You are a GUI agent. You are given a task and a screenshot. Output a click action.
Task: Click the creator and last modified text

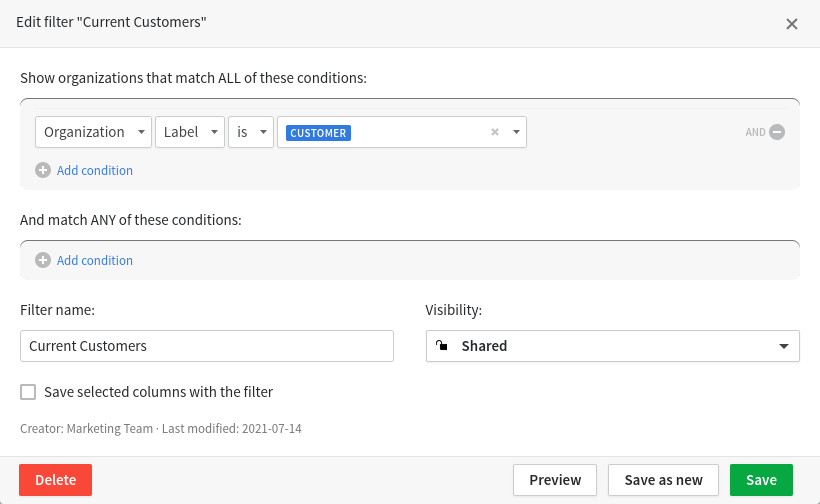[x=161, y=428]
